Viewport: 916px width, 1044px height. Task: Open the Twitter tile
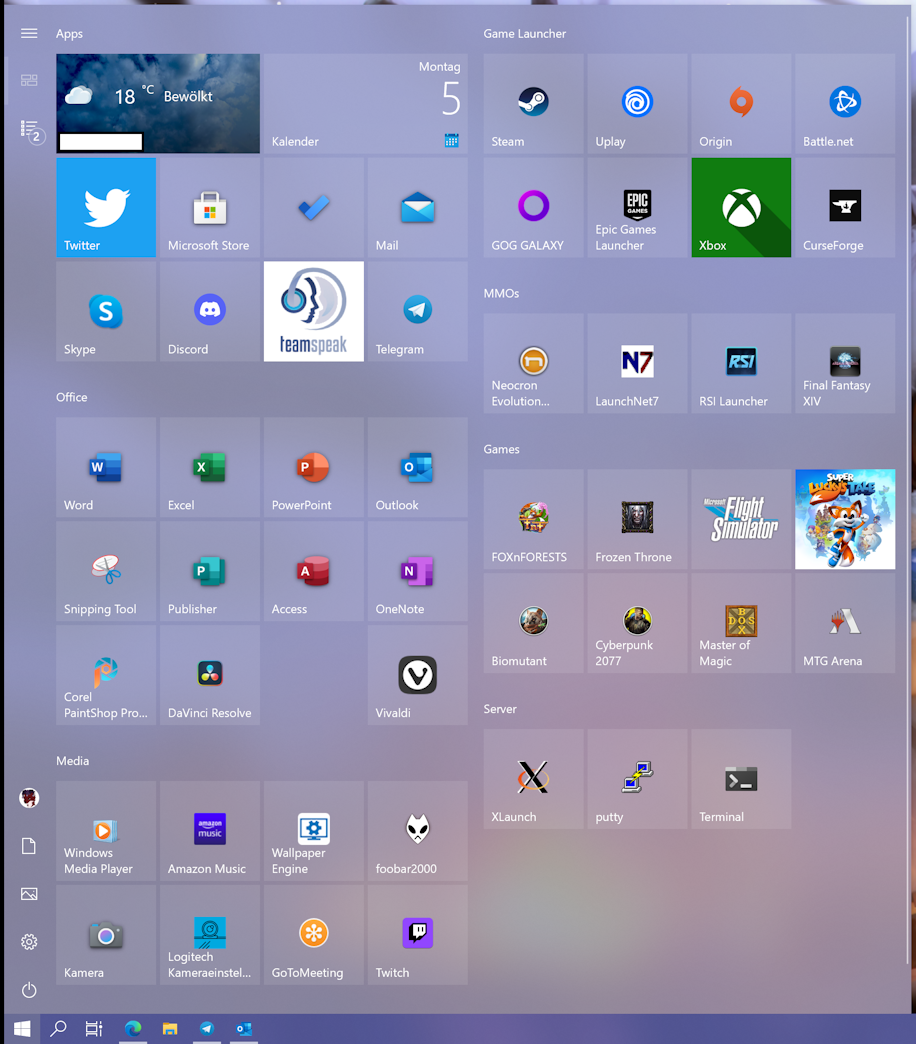[x=106, y=207]
